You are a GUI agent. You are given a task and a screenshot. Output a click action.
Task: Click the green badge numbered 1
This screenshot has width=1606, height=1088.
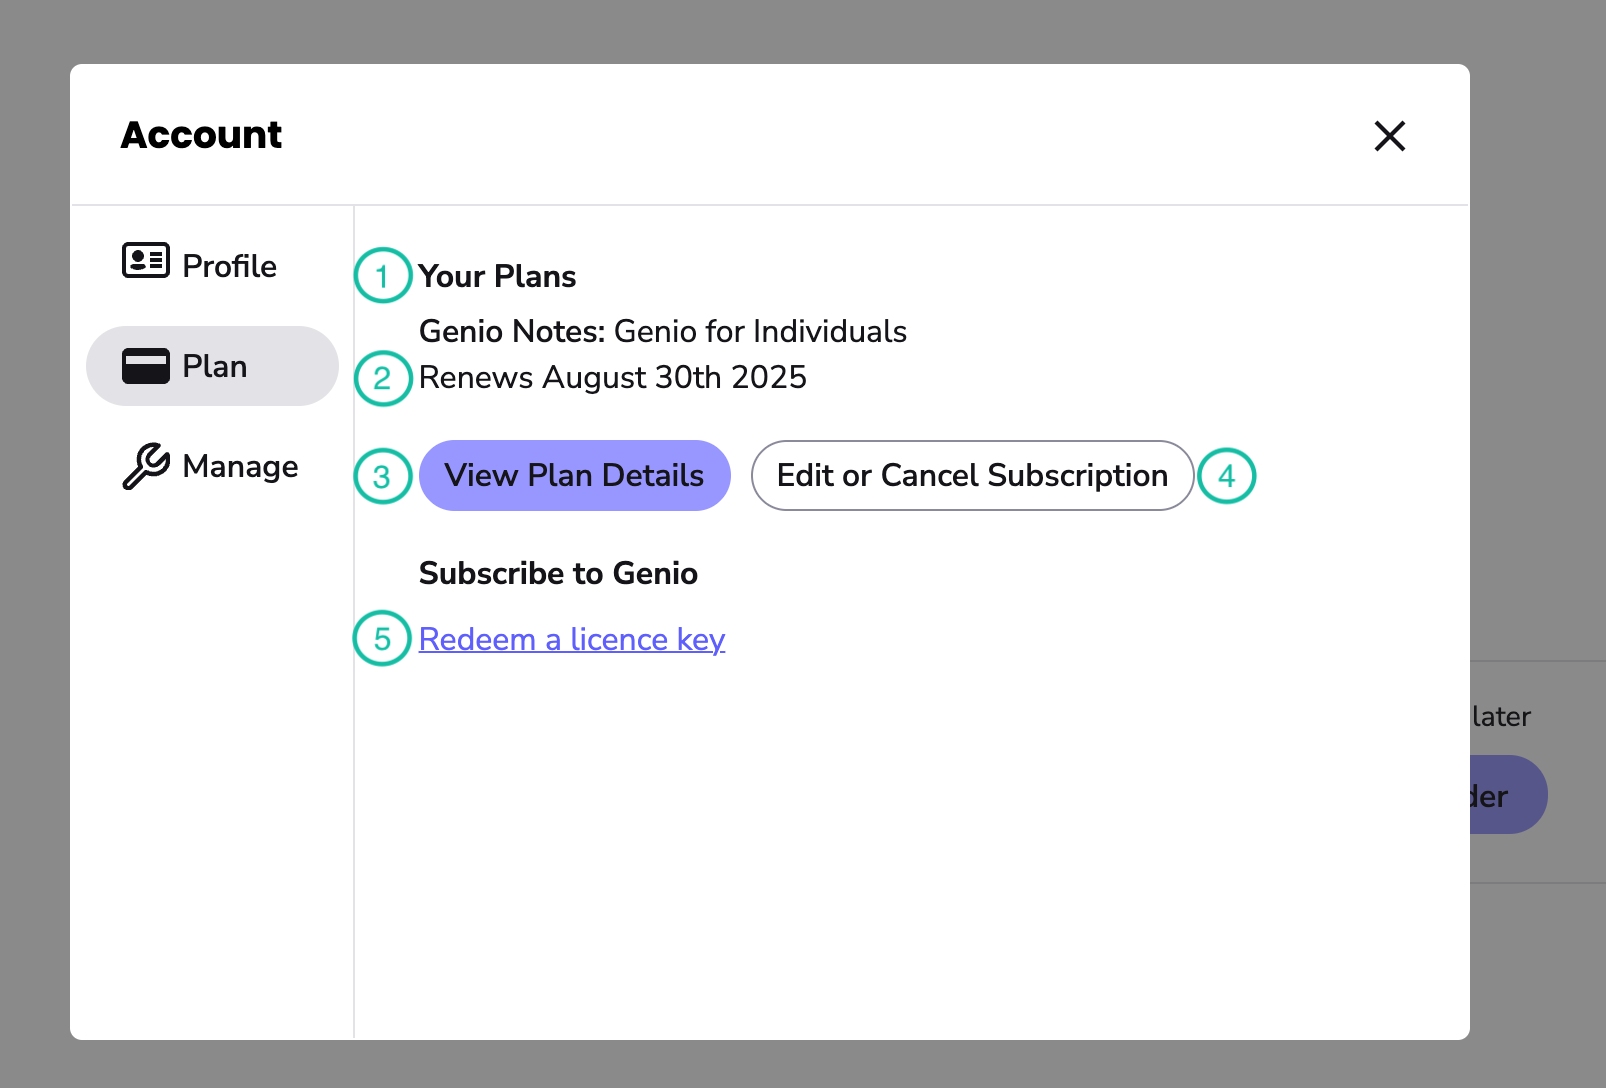coord(382,276)
